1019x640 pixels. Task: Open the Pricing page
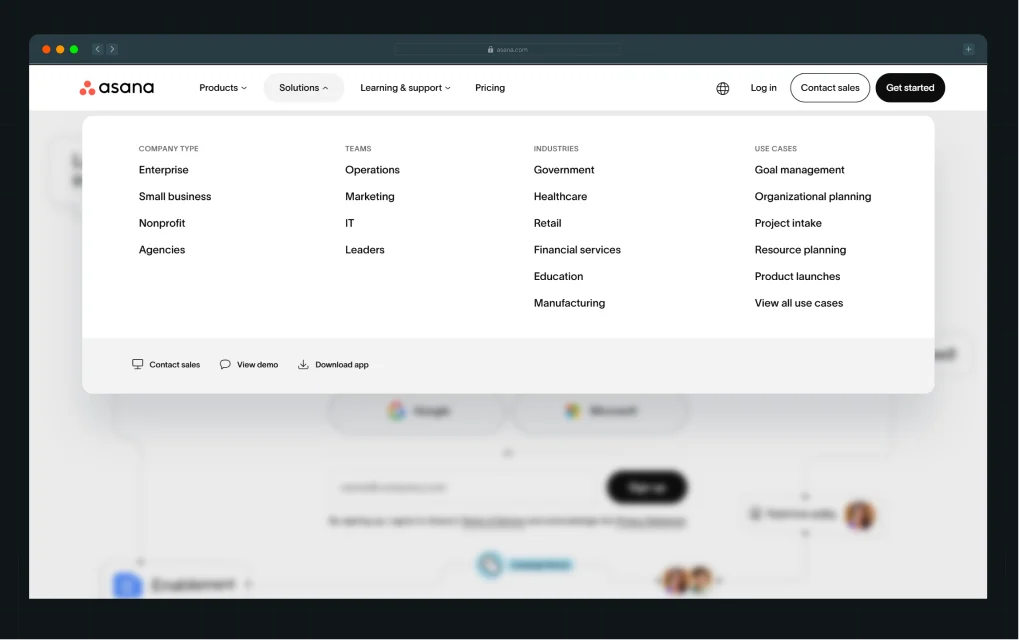[x=490, y=88]
